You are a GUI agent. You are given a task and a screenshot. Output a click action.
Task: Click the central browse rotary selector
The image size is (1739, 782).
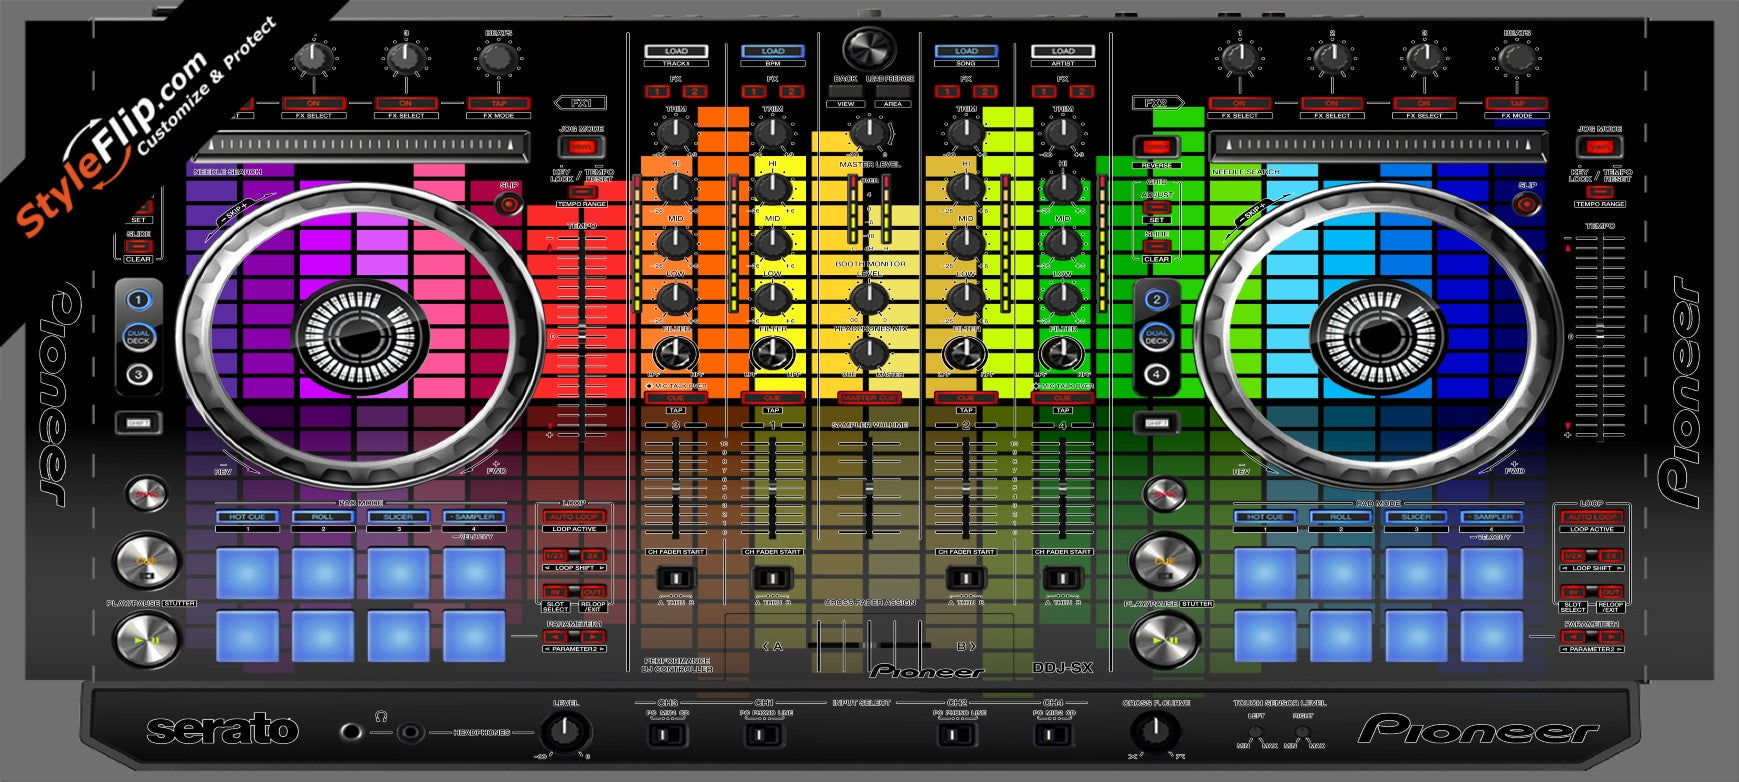[x=869, y=49]
